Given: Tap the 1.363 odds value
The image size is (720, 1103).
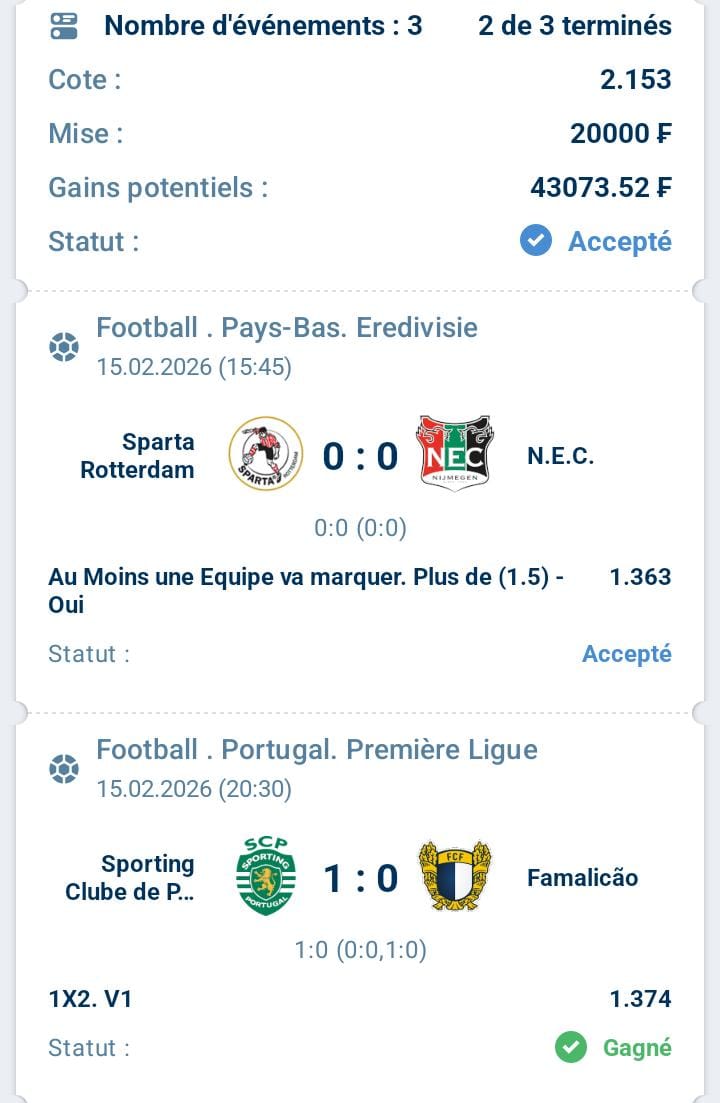Looking at the screenshot, I should [640, 577].
